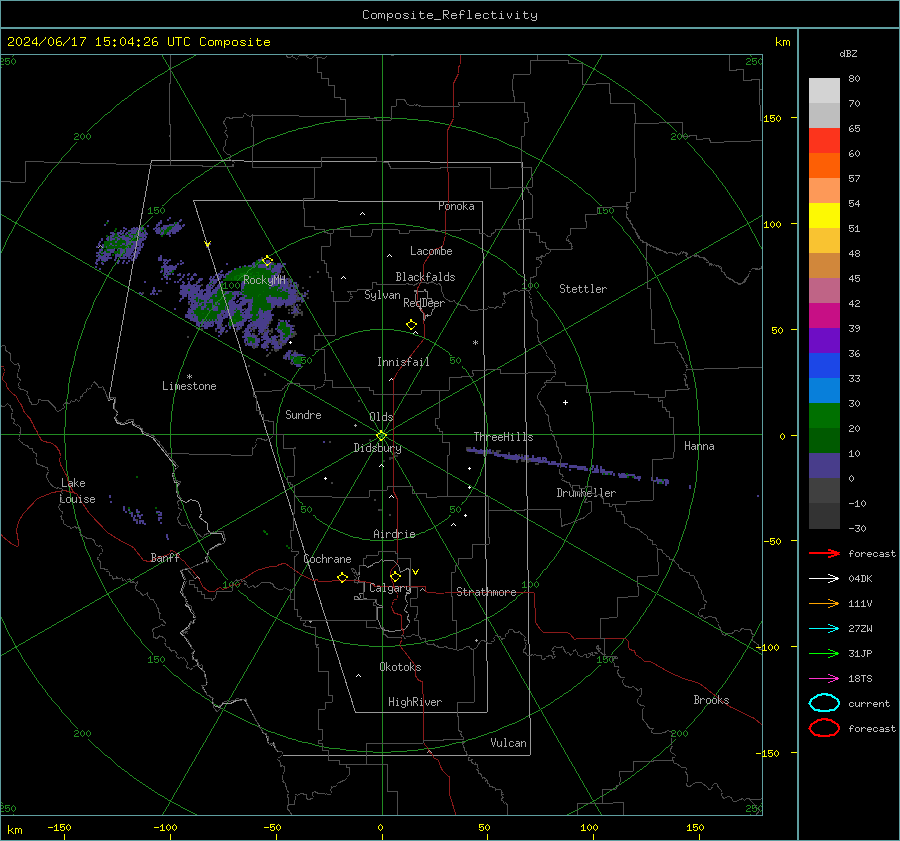The width and height of the screenshot is (900, 841).
Task: Click the cyan 27ZW arrow icon
Action: point(824,629)
